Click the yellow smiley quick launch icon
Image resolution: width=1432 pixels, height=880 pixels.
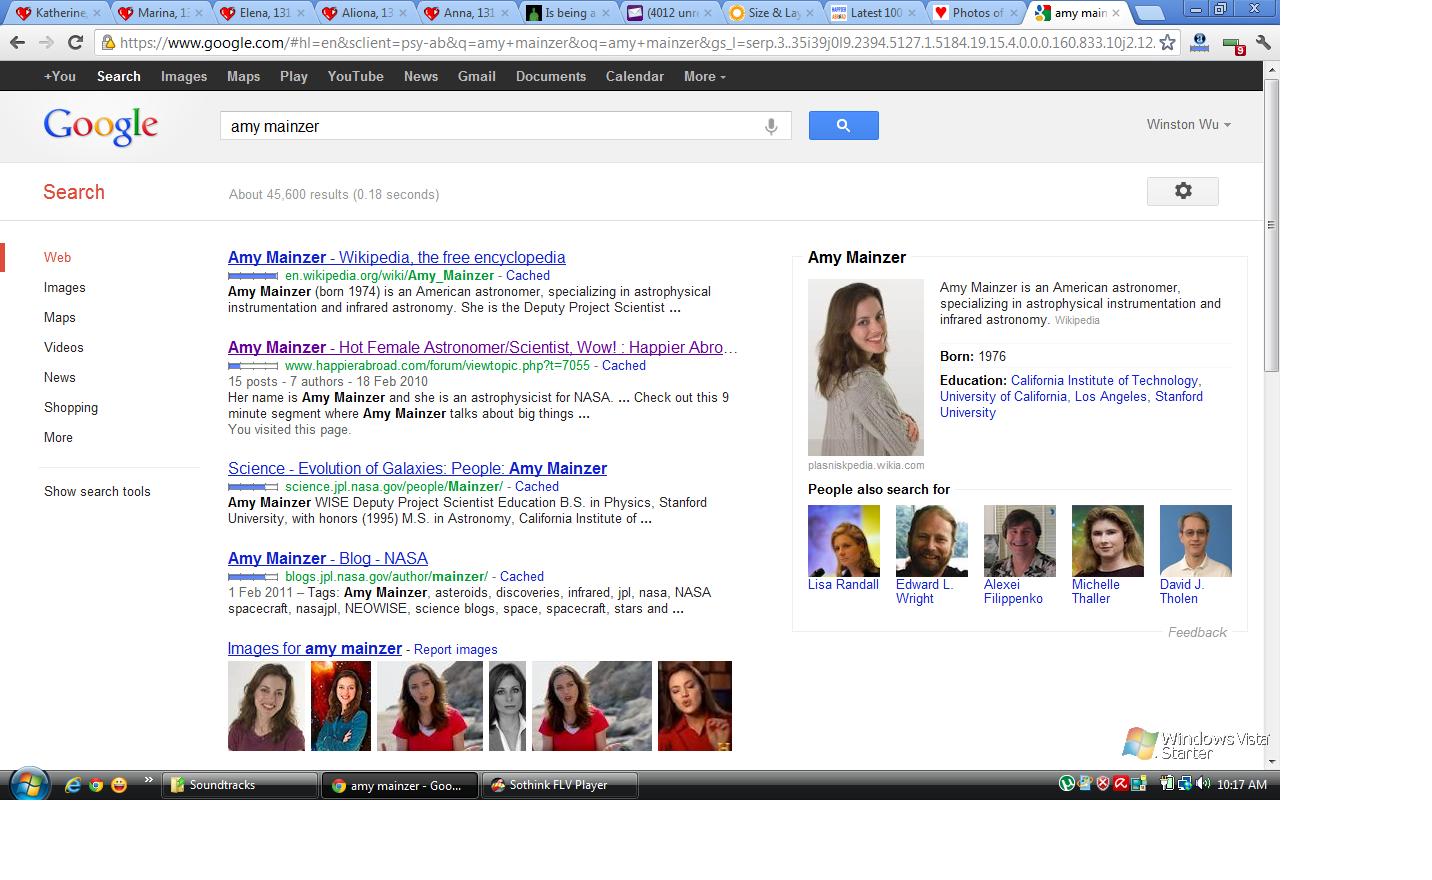point(119,785)
